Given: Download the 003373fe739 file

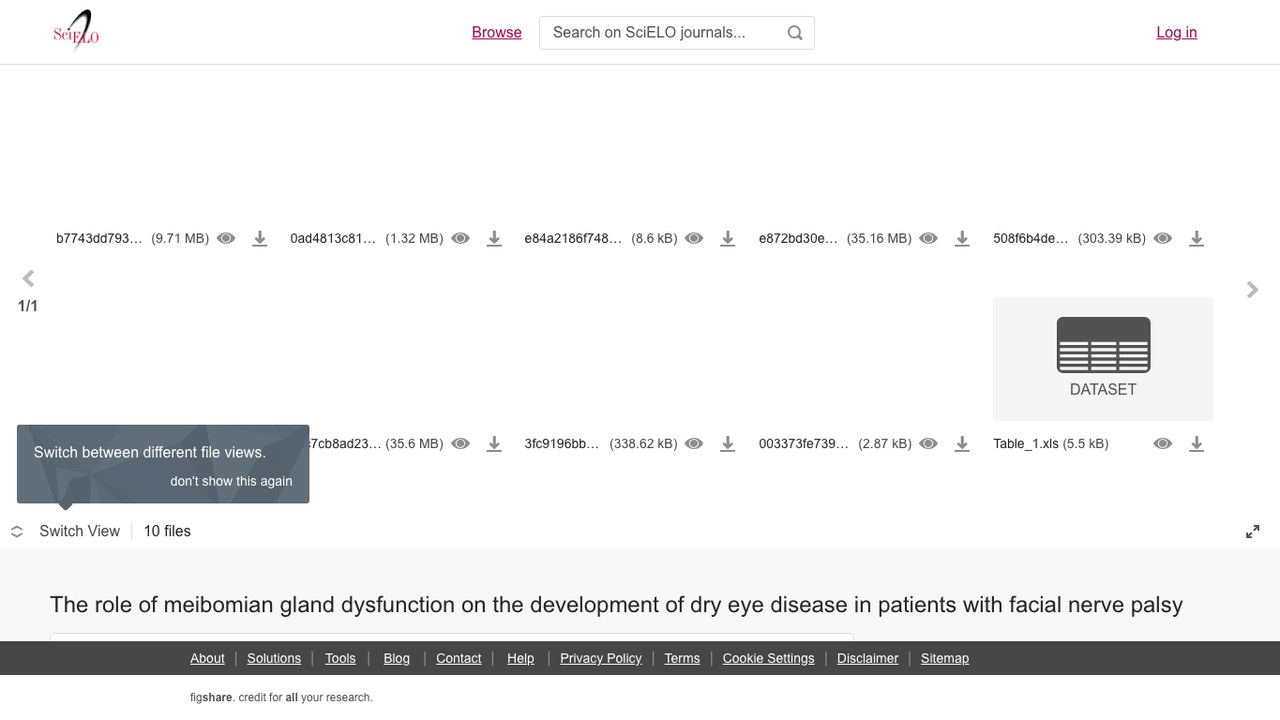Looking at the screenshot, I should click(x=962, y=444).
